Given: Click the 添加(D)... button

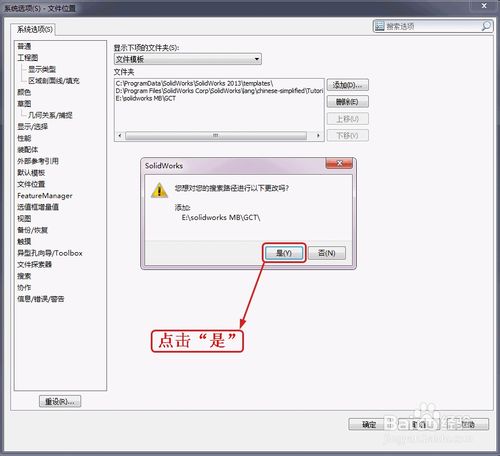Looking at the screenshot, I should tap(347, 85).
